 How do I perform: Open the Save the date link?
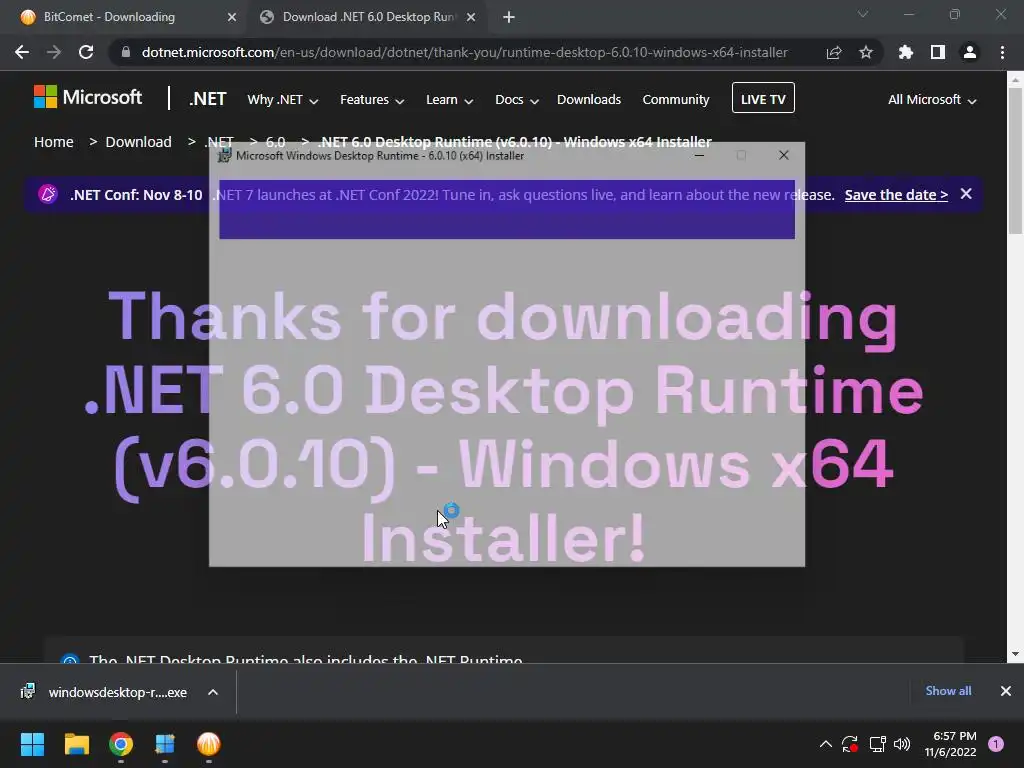pos(896,195)
